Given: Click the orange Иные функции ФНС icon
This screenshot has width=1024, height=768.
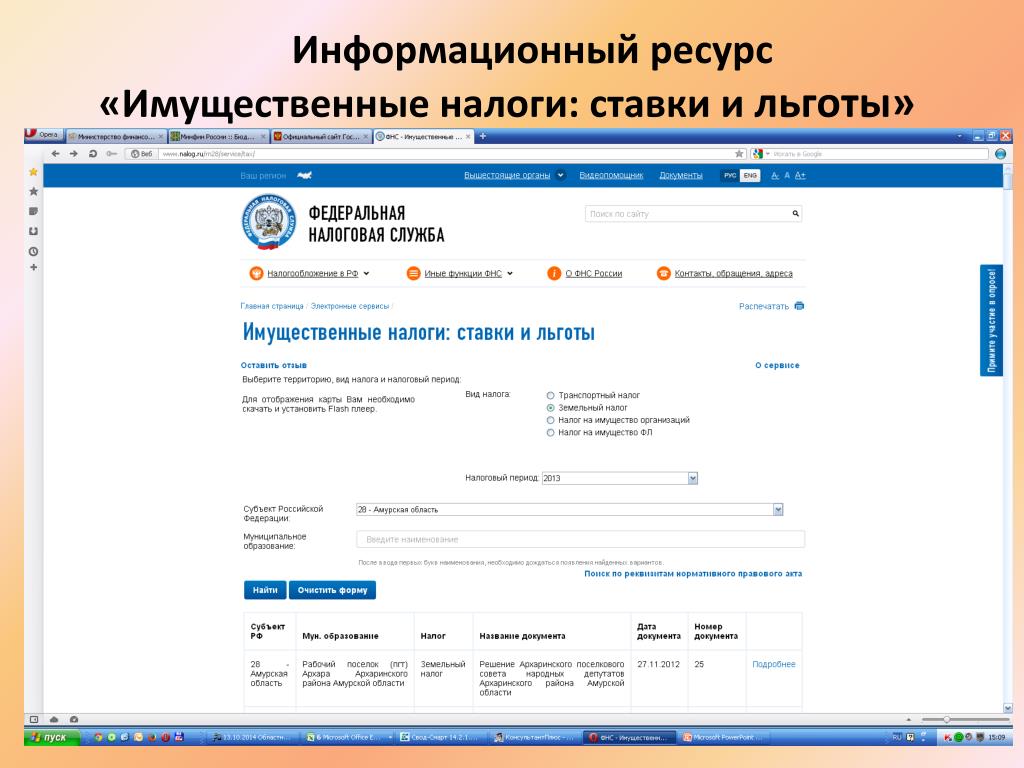Looking at the screenshot, I should [413, 274].
